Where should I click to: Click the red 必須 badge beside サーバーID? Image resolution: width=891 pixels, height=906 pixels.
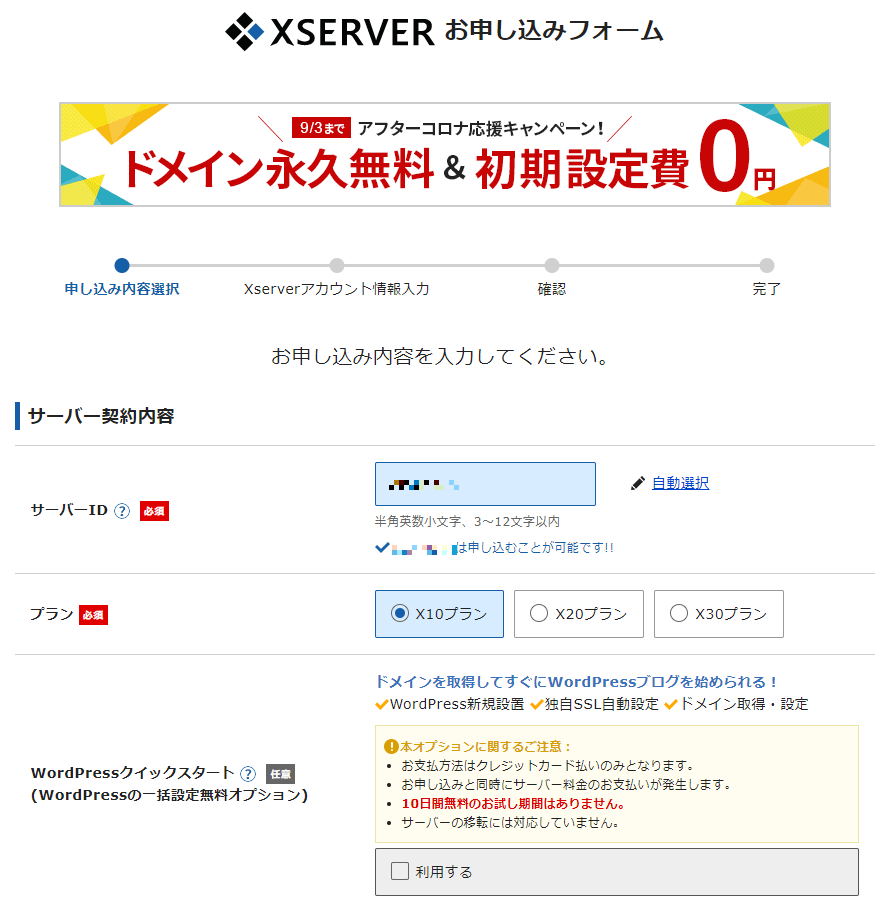click(154, 511)
